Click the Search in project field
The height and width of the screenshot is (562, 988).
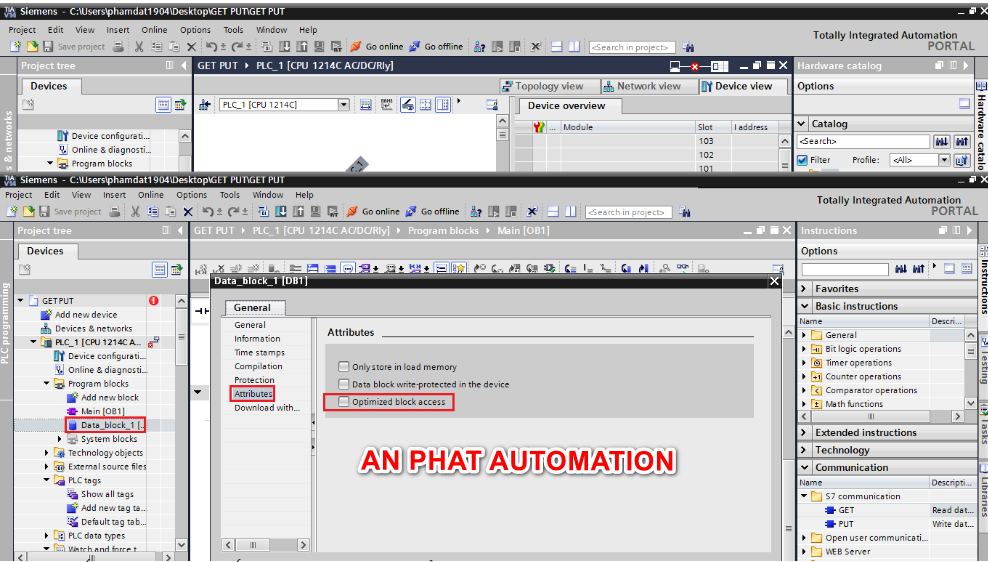(627, 212)
